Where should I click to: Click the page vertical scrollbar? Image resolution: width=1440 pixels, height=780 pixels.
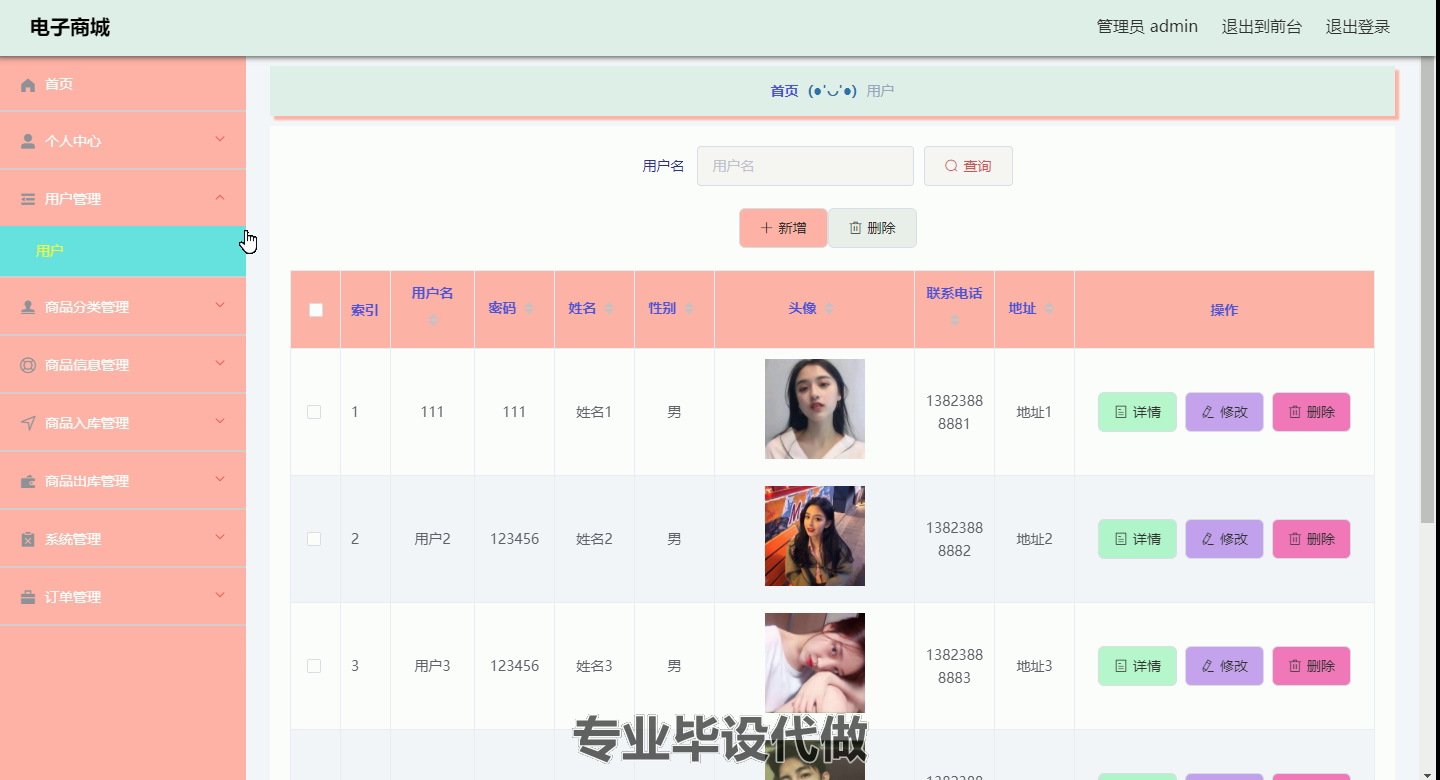[1428, 290]
